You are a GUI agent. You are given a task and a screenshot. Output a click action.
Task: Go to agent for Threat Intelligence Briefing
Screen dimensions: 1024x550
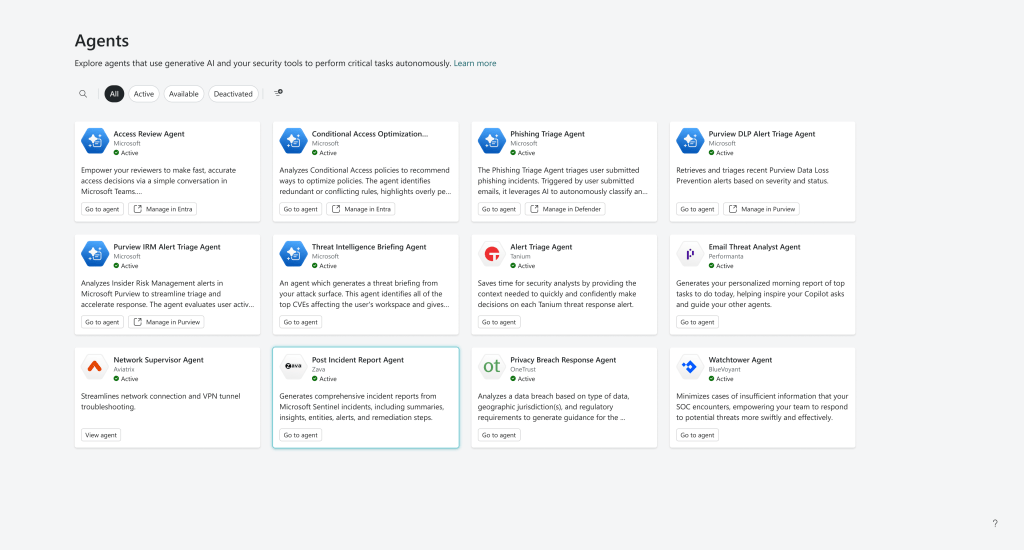click(x=300, y=322)
